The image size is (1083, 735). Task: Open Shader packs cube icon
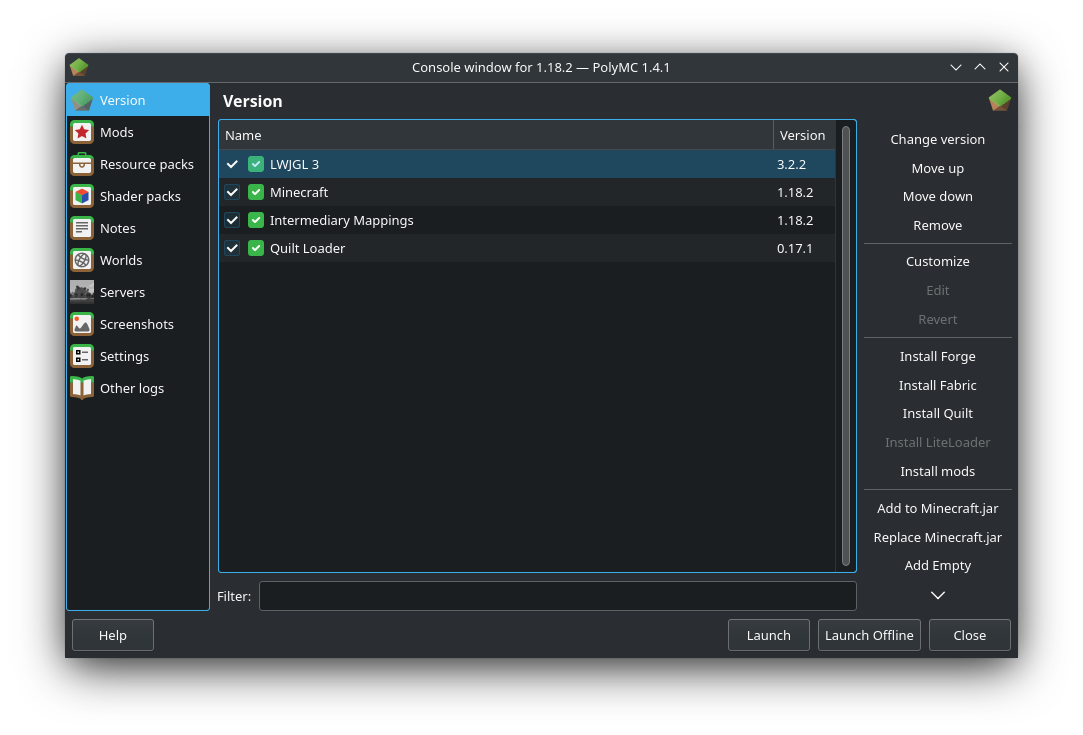[x=82, y=196]
